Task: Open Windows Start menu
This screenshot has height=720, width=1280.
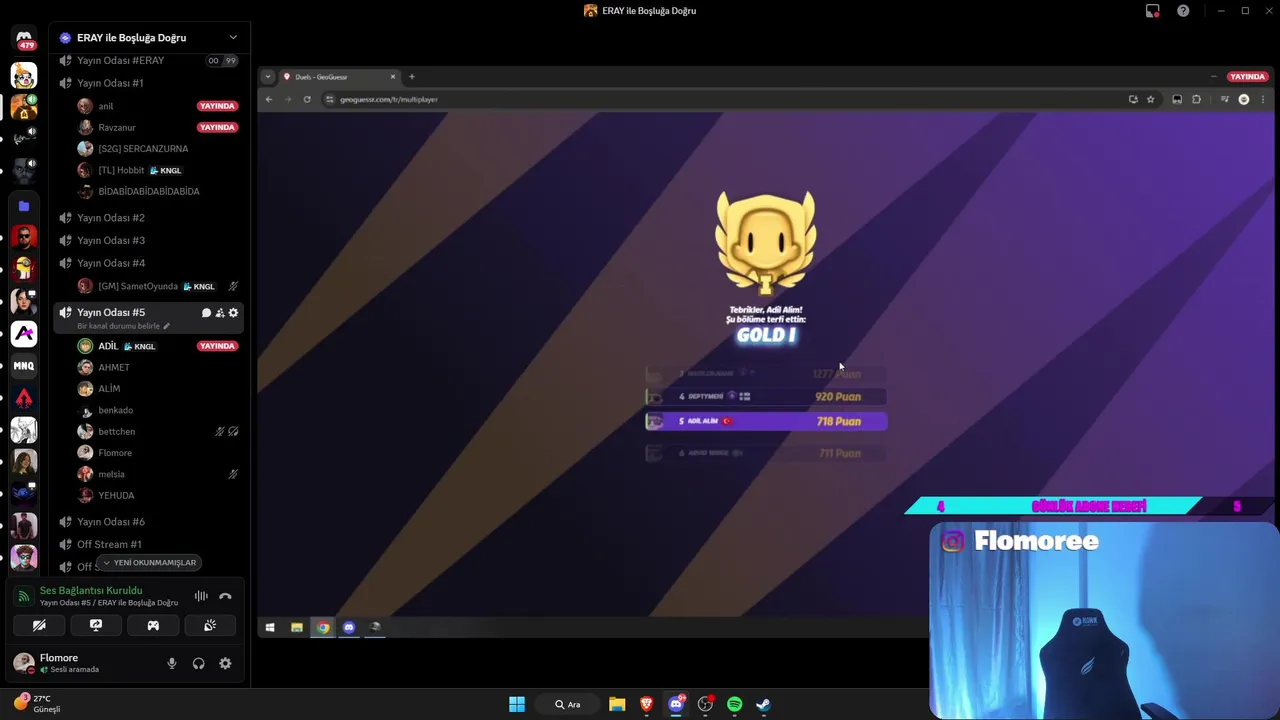Action: 517,704
